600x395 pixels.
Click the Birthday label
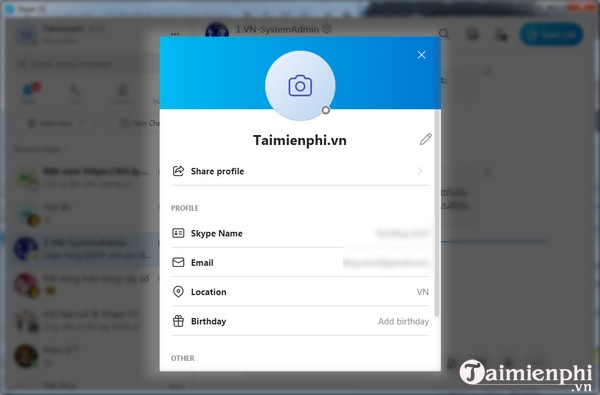coord(209,321)
